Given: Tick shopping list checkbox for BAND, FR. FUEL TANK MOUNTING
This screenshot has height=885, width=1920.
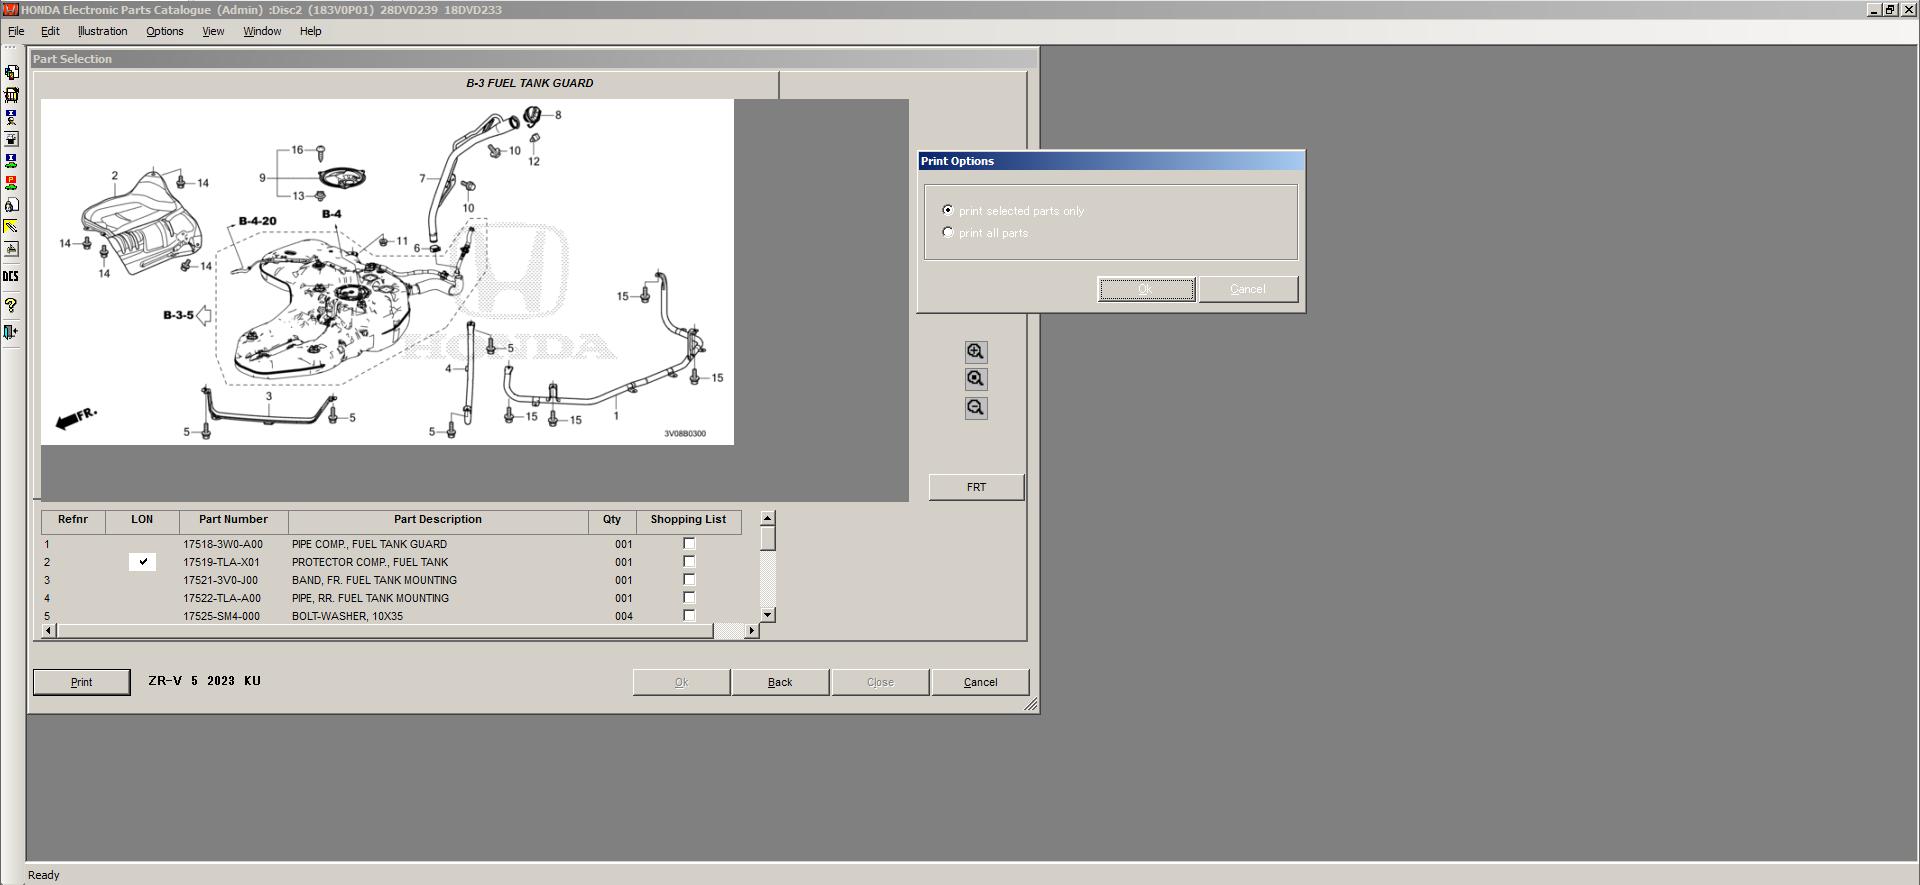Looking at the screenshot, I should [x=689, y=580].
